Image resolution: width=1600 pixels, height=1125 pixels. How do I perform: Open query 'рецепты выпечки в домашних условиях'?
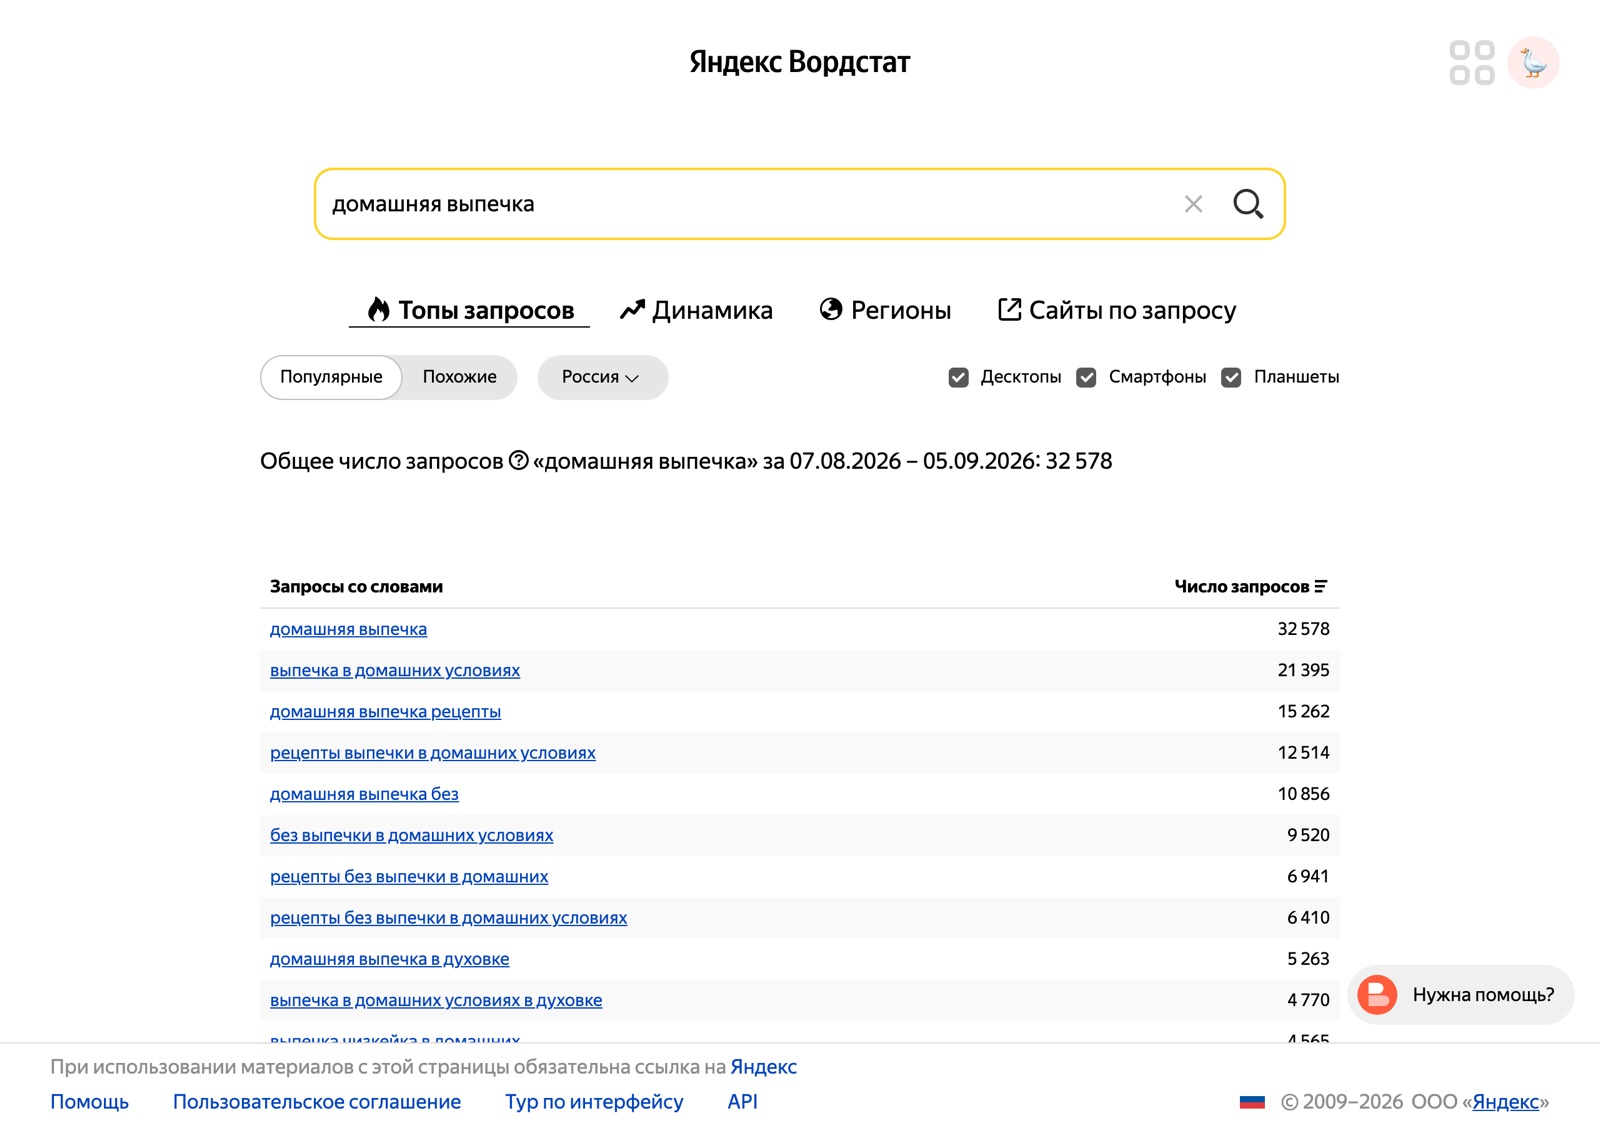[x=433, y=752]
